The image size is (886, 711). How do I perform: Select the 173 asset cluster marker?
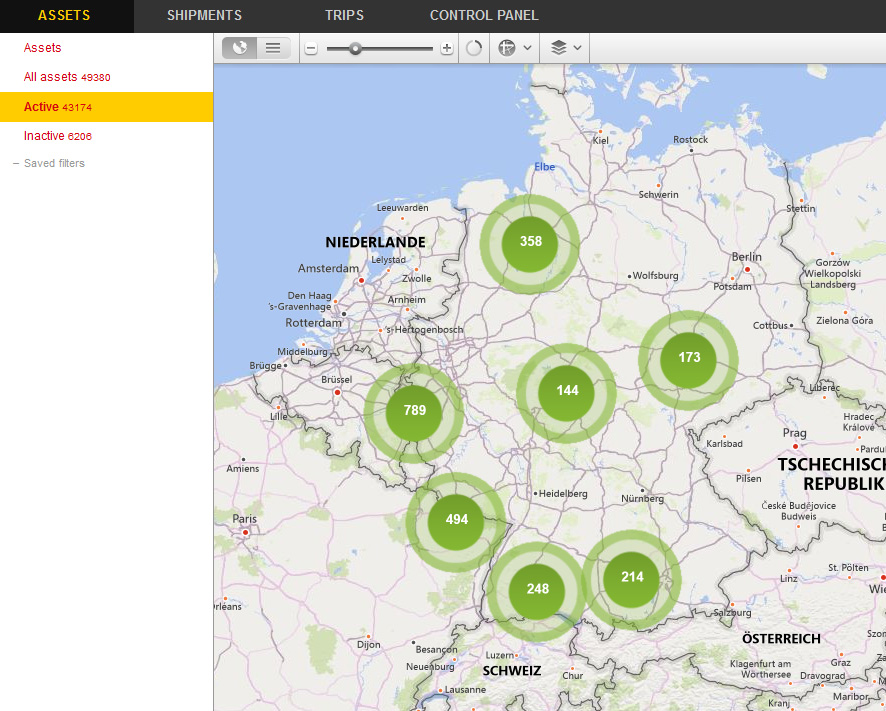point(689,358)
